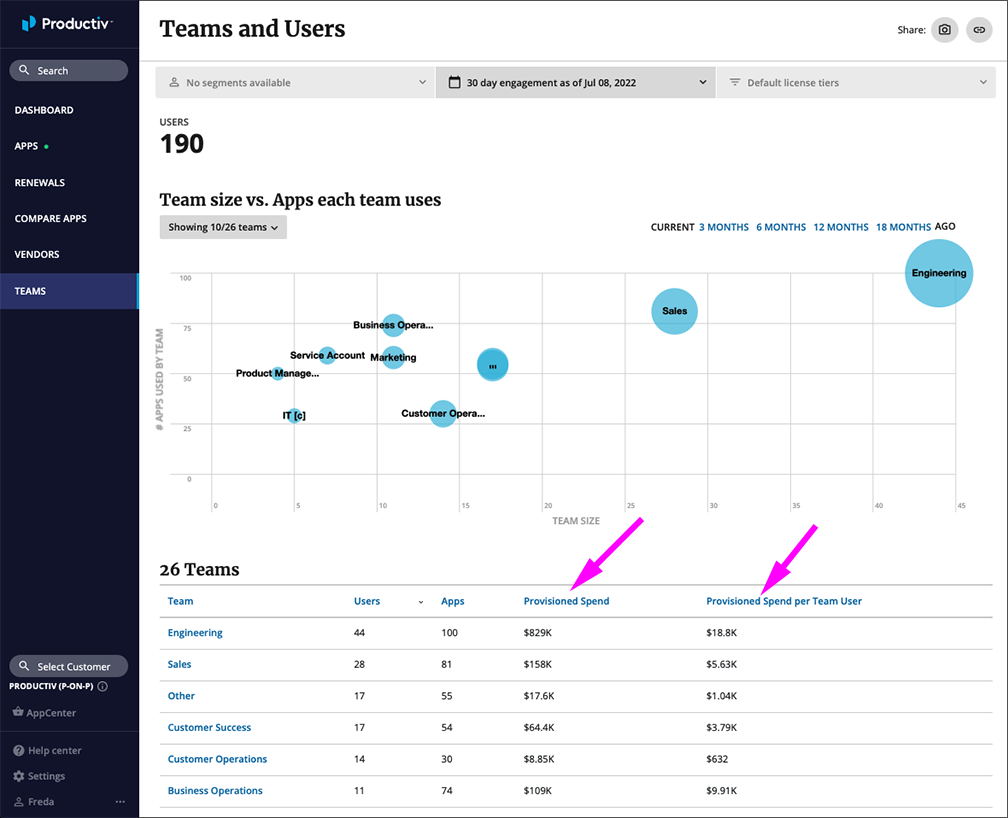Select the 3 MONTHS ago view
Screen dimensions: 1008x818
click(723, 227)
